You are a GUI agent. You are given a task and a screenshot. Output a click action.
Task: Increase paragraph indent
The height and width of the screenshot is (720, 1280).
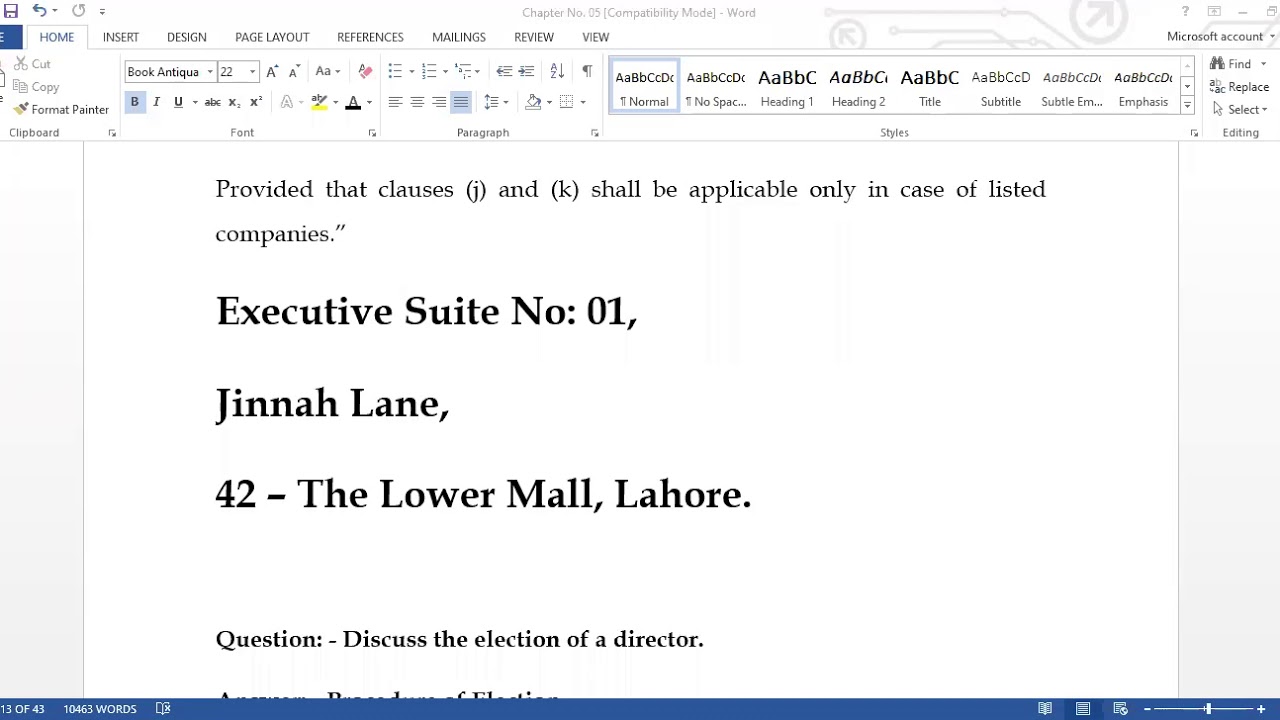[526, 72]
